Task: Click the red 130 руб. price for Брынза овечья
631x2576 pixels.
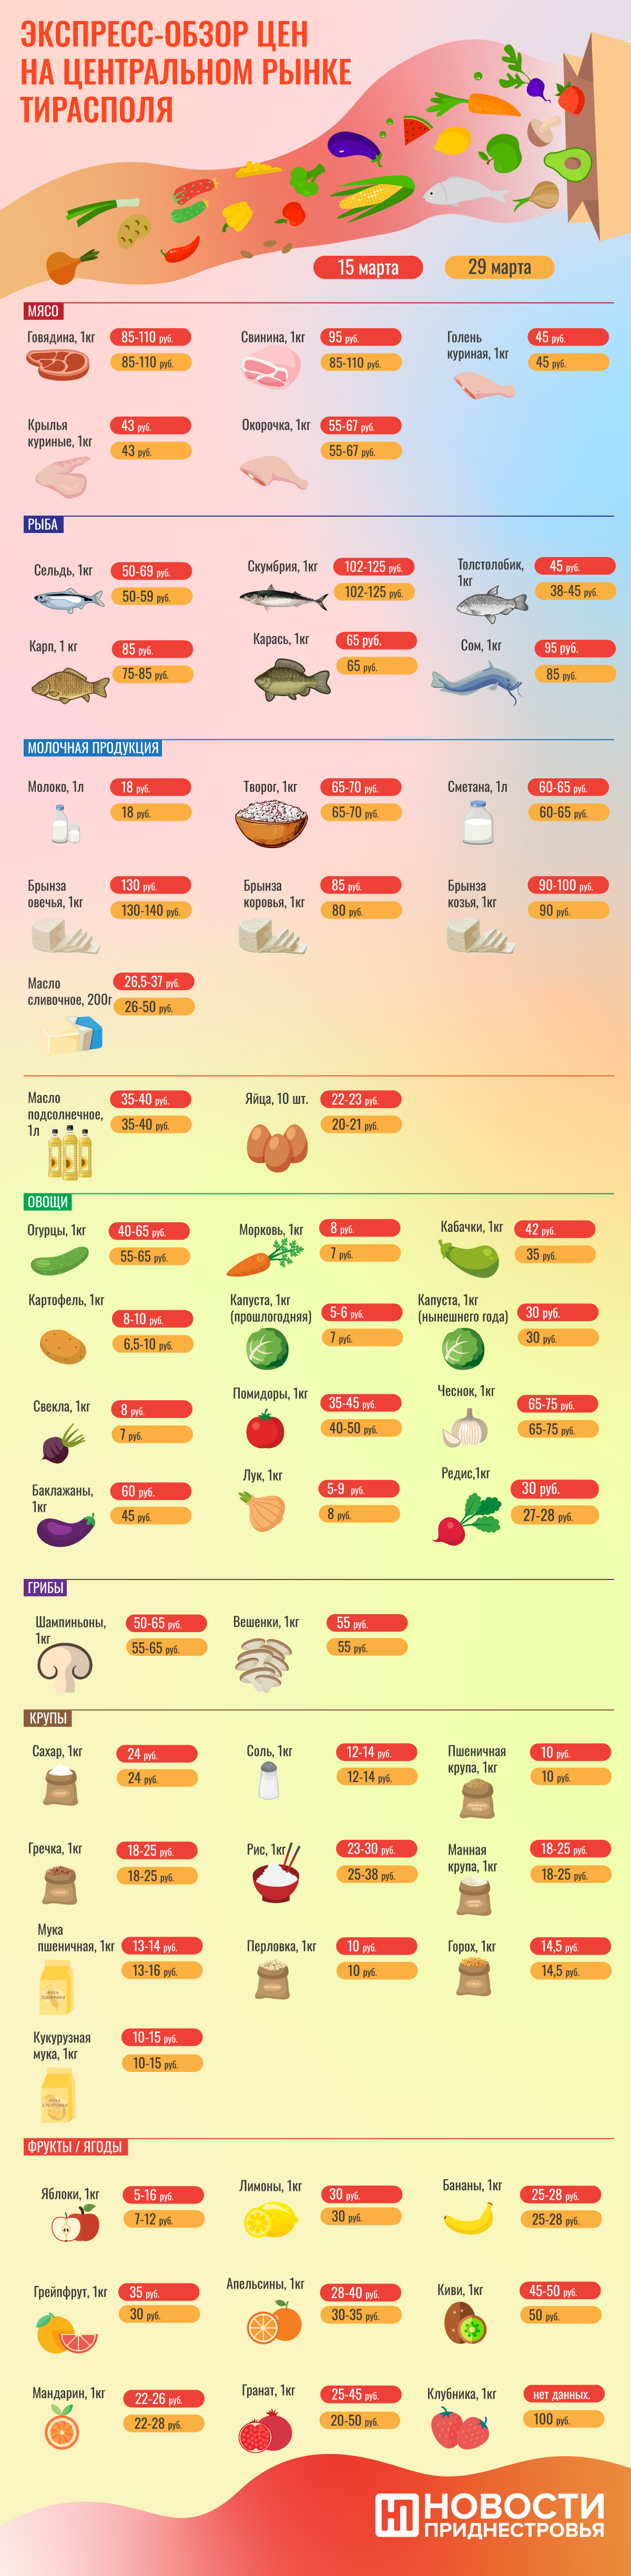Action: click(150, 885)
